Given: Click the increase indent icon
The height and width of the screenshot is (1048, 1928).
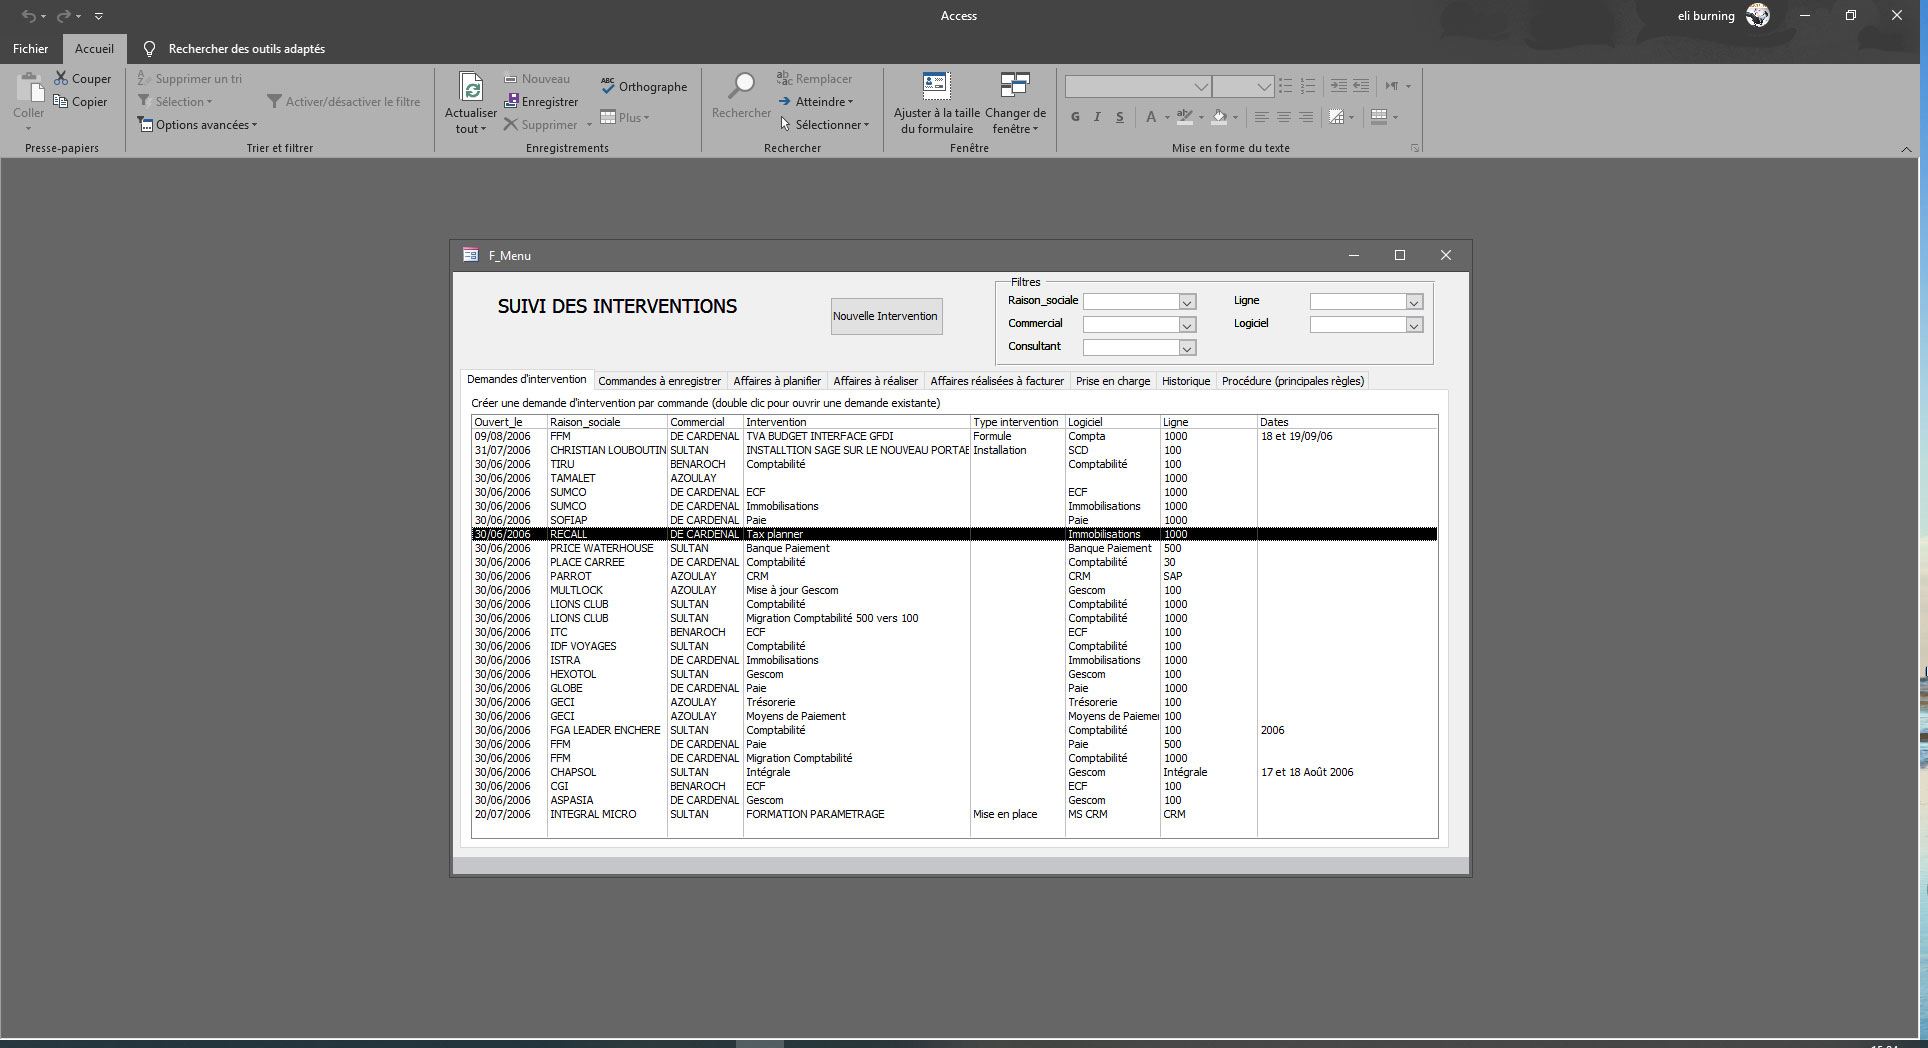Looking at the screenshot, I should pyautogui.click(x=1338, y=86).
